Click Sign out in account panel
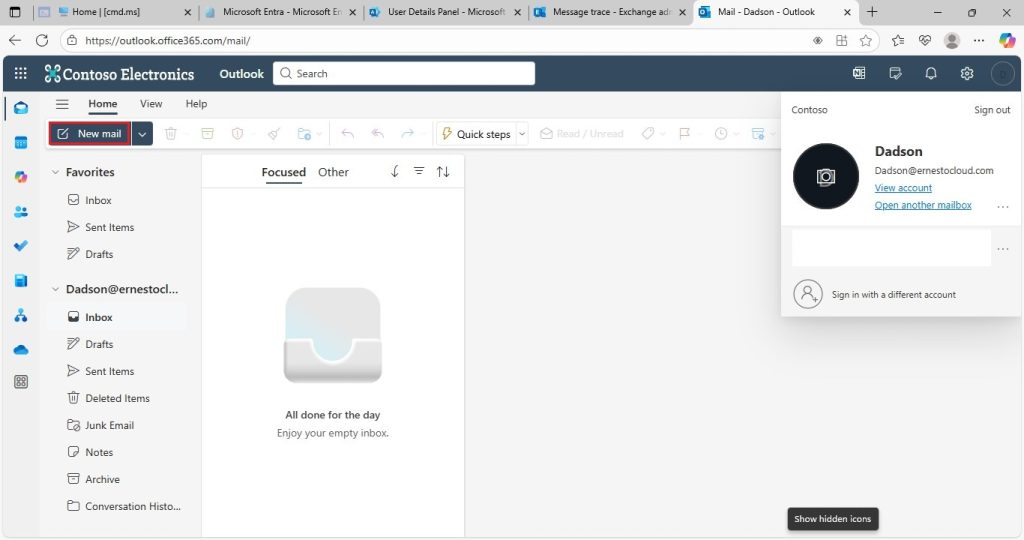The height and width of the screenshot is (540, 1024). (x=992, y=110)
